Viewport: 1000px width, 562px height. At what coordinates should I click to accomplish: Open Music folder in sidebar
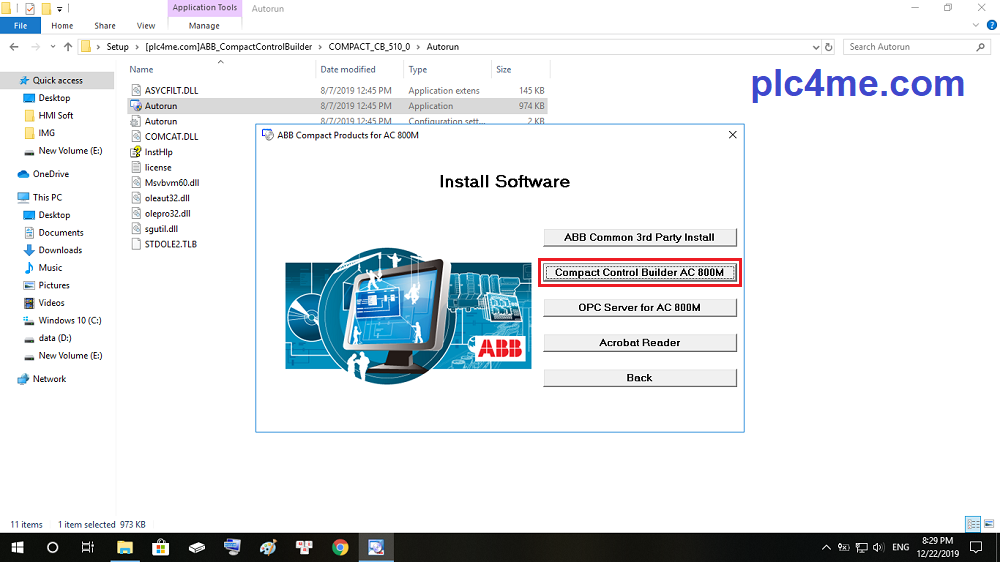tap(50, 267)
